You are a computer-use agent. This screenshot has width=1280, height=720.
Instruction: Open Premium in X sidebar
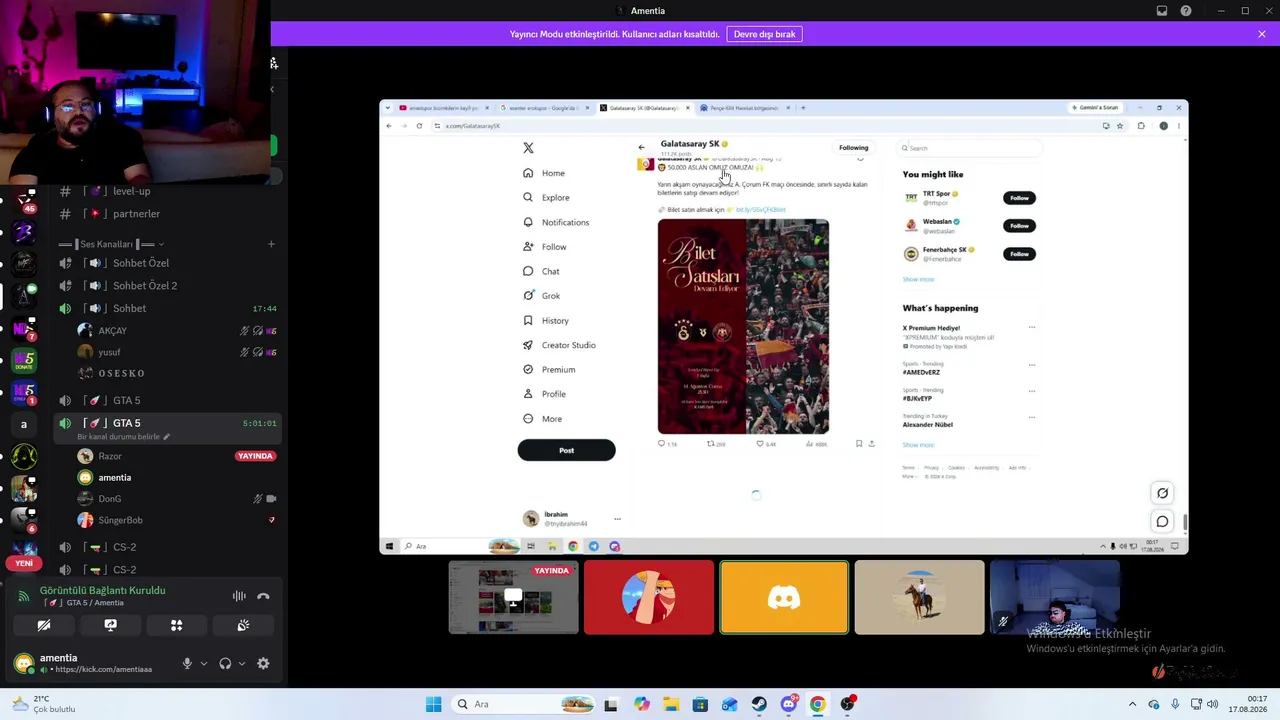pyautogui.click(x=549, y=370)
